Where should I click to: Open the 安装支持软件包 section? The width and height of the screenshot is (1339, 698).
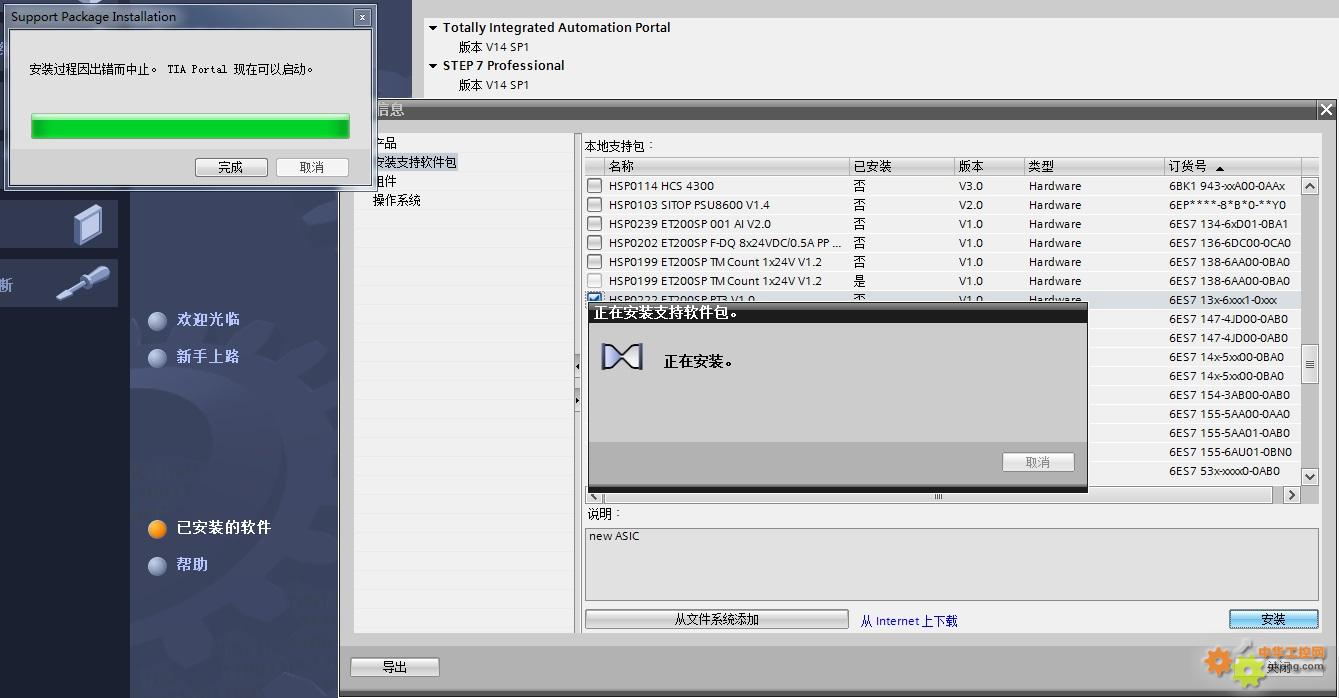[415, 162]
